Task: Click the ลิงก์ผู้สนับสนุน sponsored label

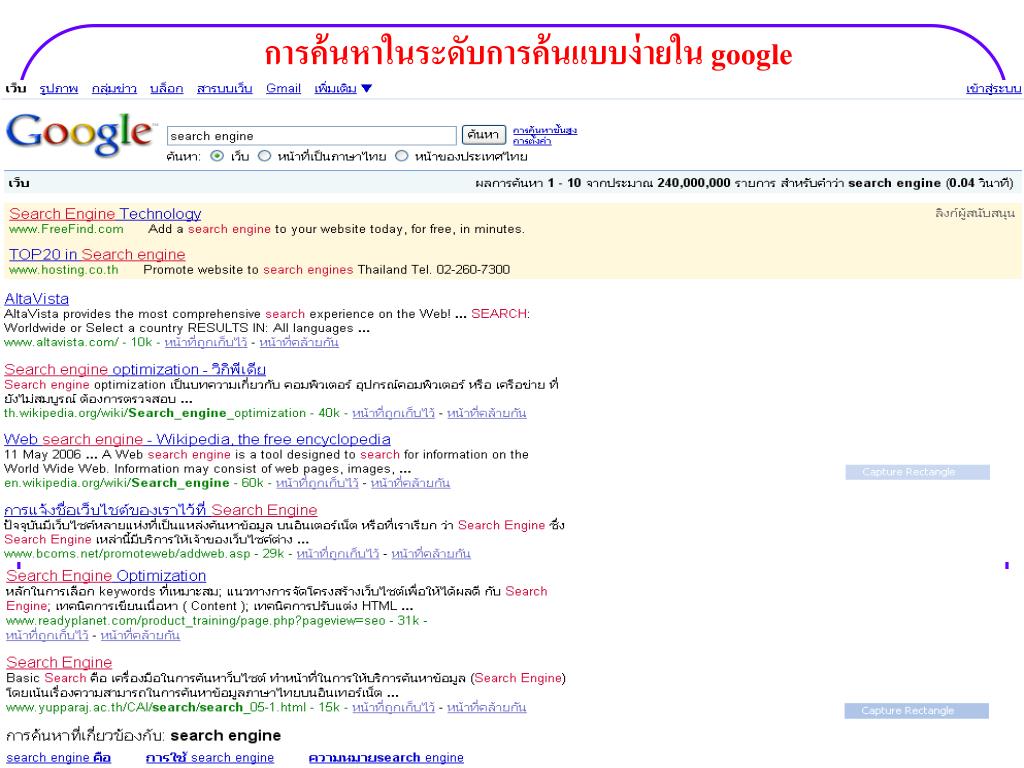Action: click(x=975, y=213)
